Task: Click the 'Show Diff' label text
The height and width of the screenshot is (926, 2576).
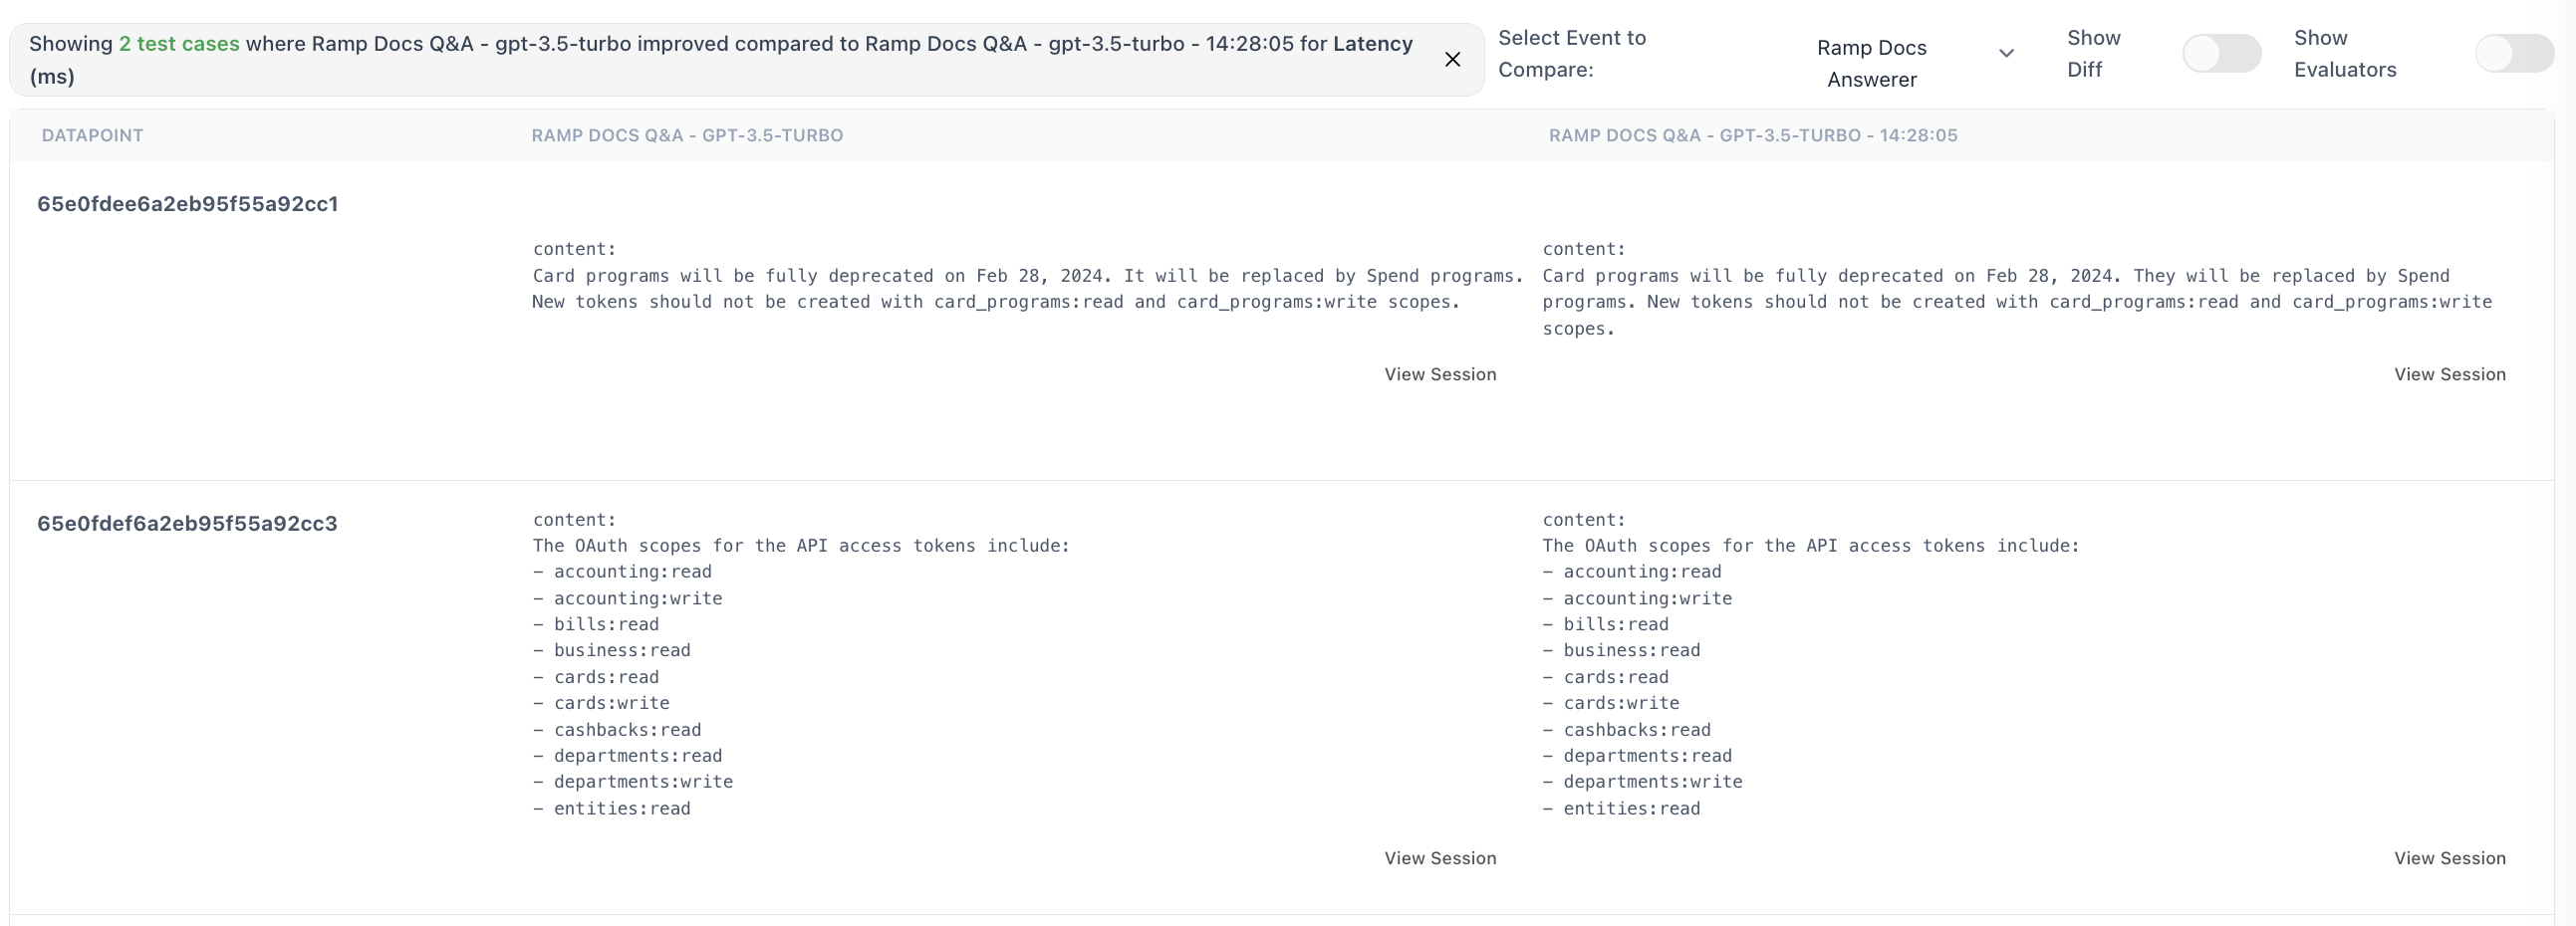Action: click(2094, 54)
